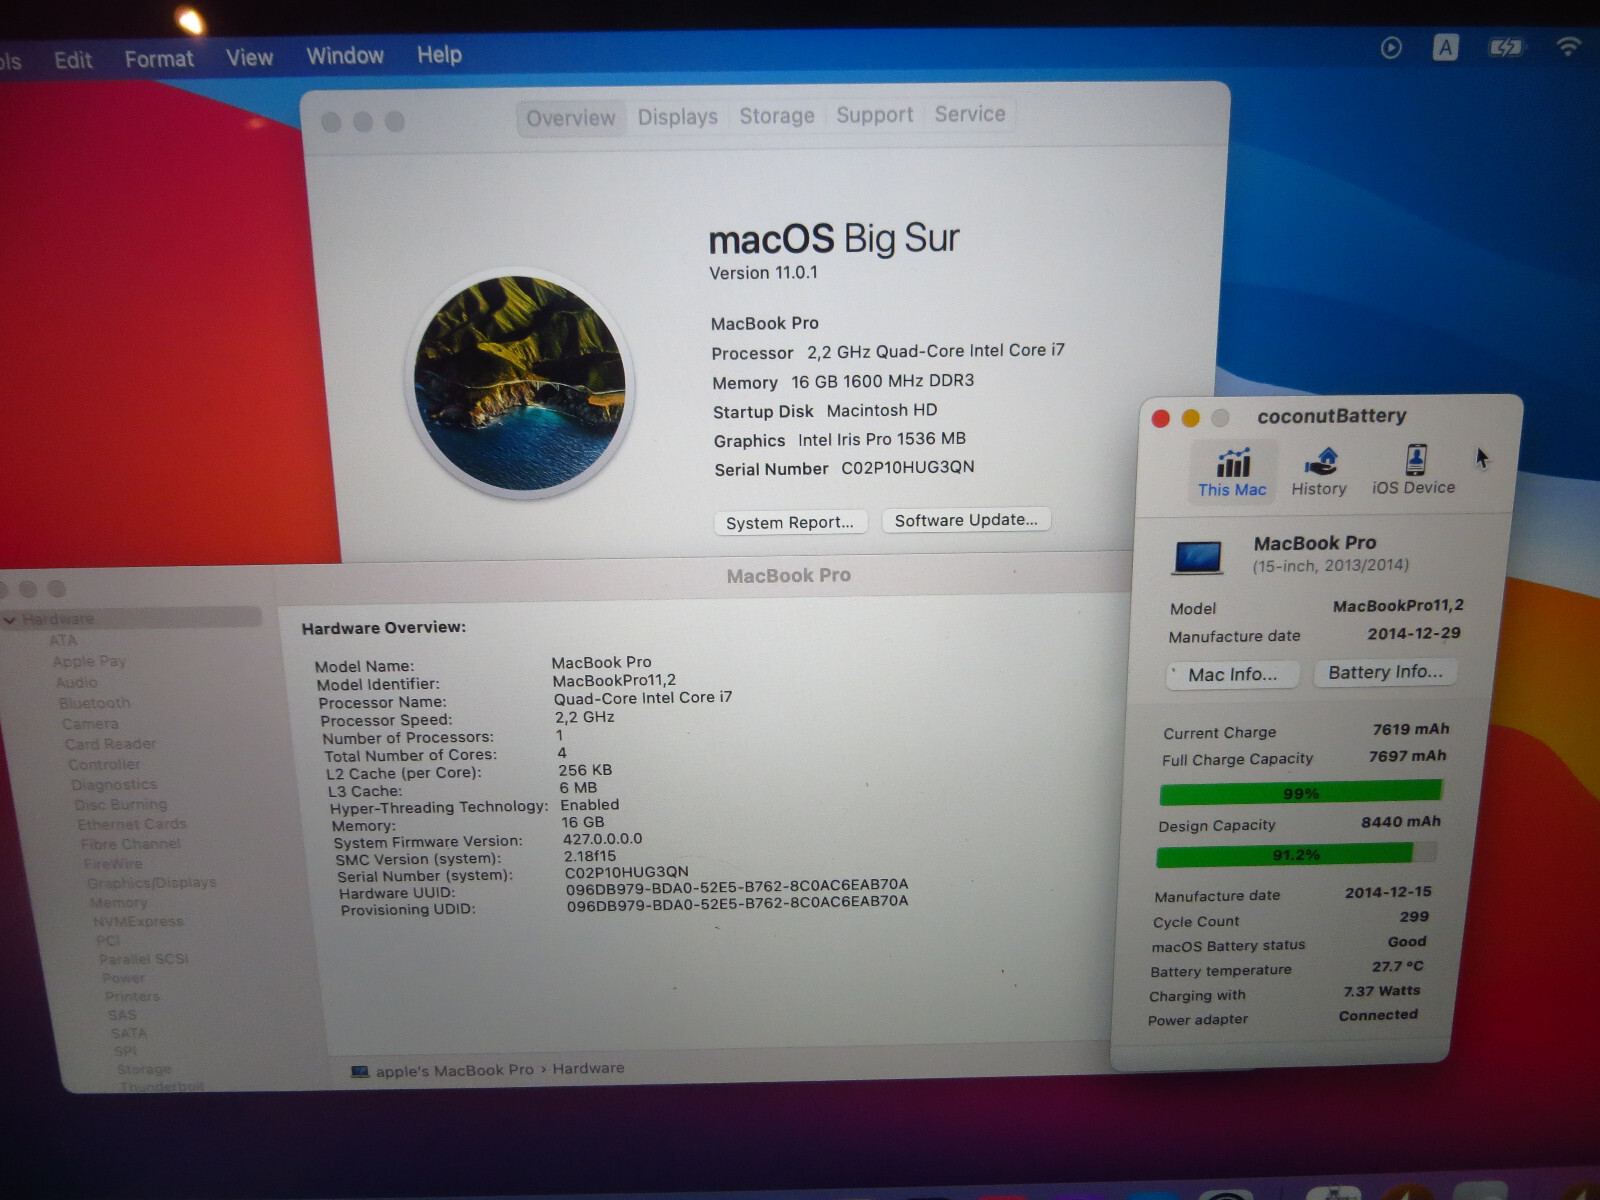The height and width of the screenshot is (1200, 1600).
Task: Click the MacBook Pro laptop icon in coconutBattery
Action: [1198, 557]
